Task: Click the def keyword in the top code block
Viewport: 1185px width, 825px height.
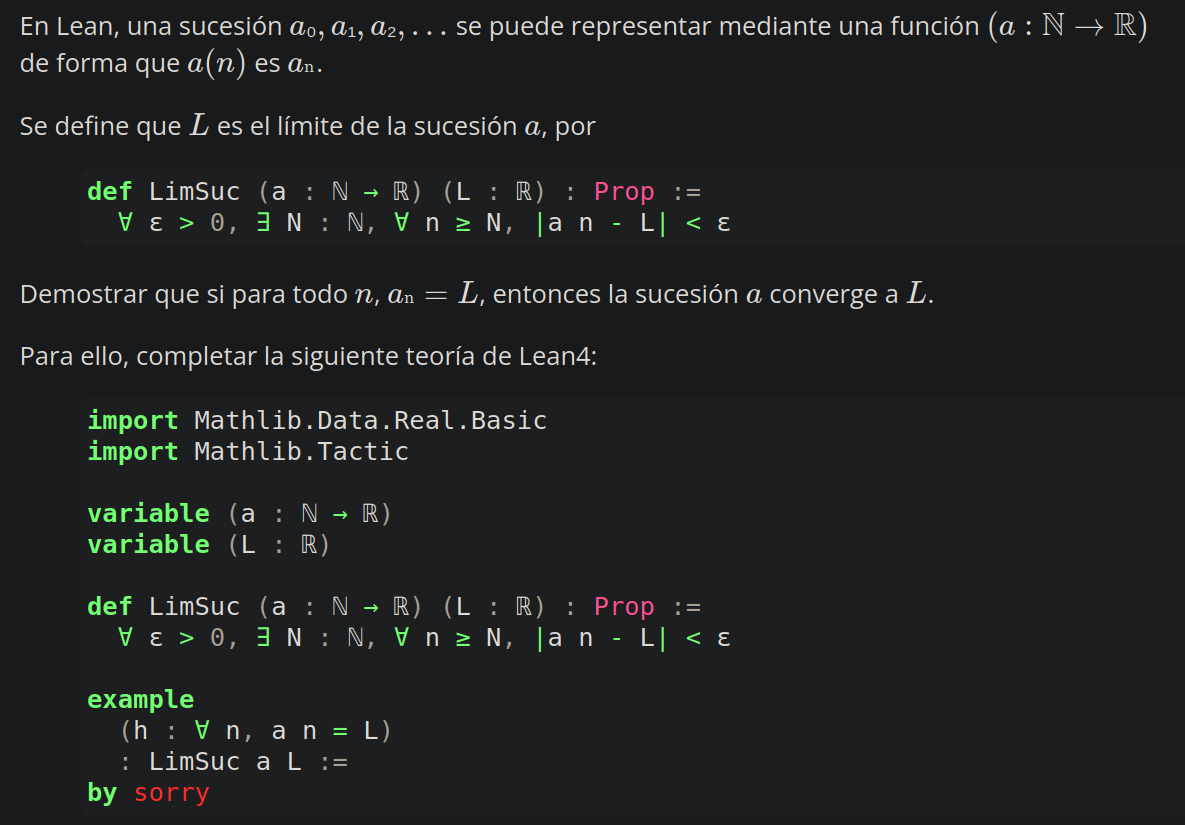Action: [109, 191]
